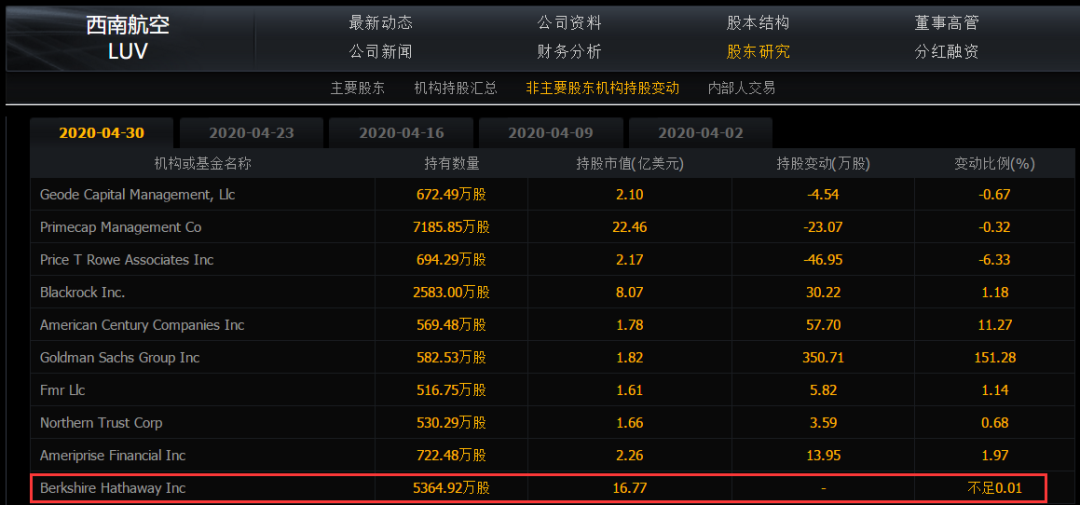Click the 516.75万股 holding value
The height and width of the screenshot is (505, 1080).
point(451,391)
